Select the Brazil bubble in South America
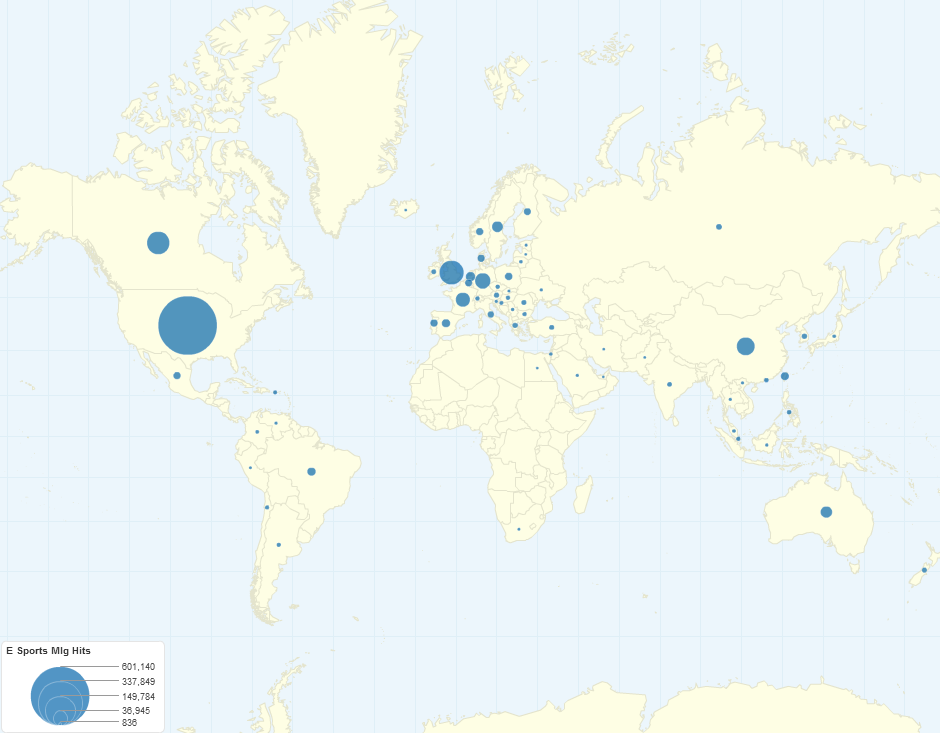Screen dimensions: 940x733 pos(311,471)
